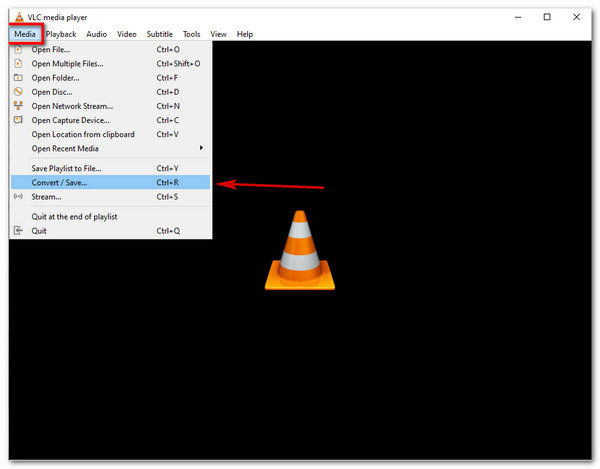Open the Audio menu

(96, 34)
